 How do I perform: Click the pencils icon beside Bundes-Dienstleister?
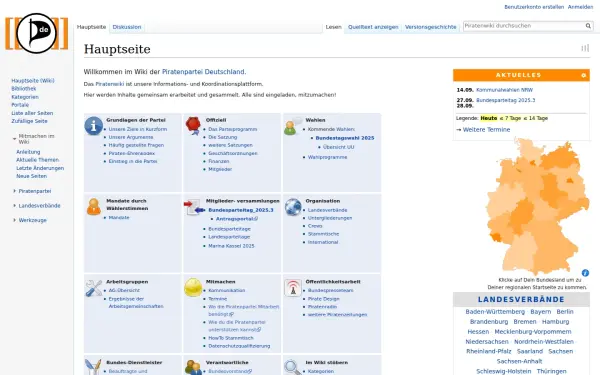point(93,367)
